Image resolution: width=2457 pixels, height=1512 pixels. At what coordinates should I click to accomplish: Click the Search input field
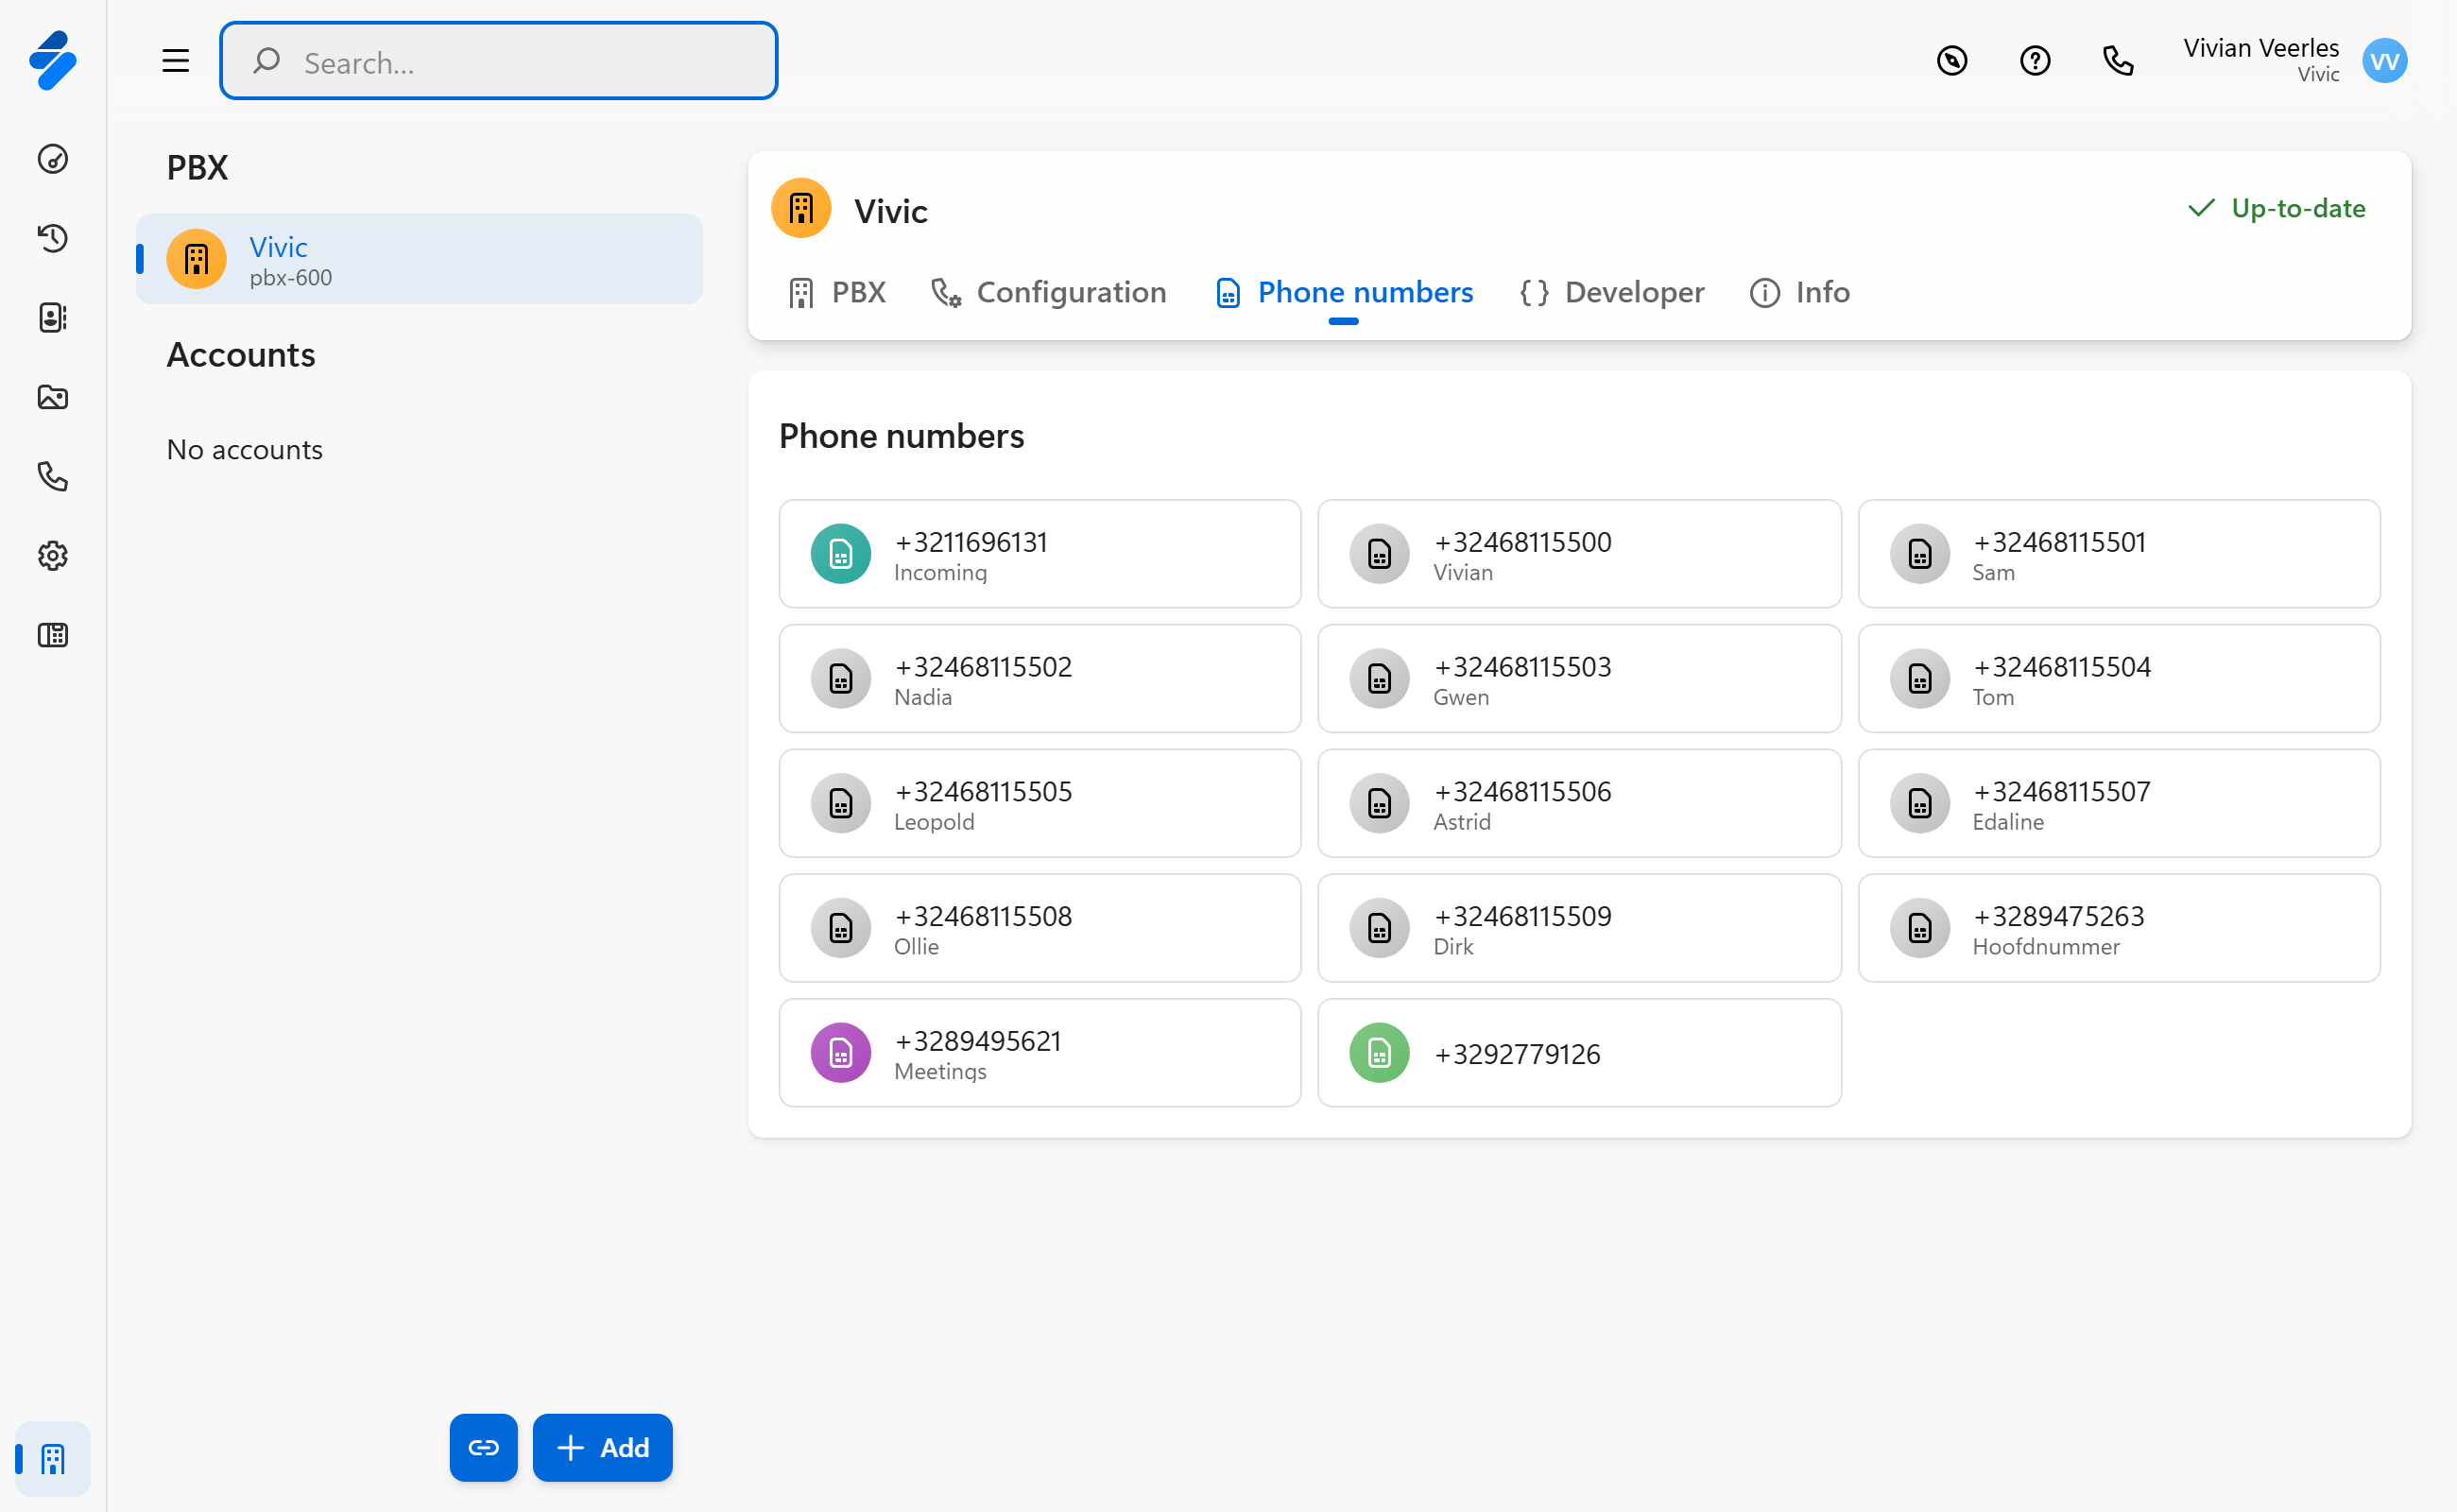(x=498, y=61)
